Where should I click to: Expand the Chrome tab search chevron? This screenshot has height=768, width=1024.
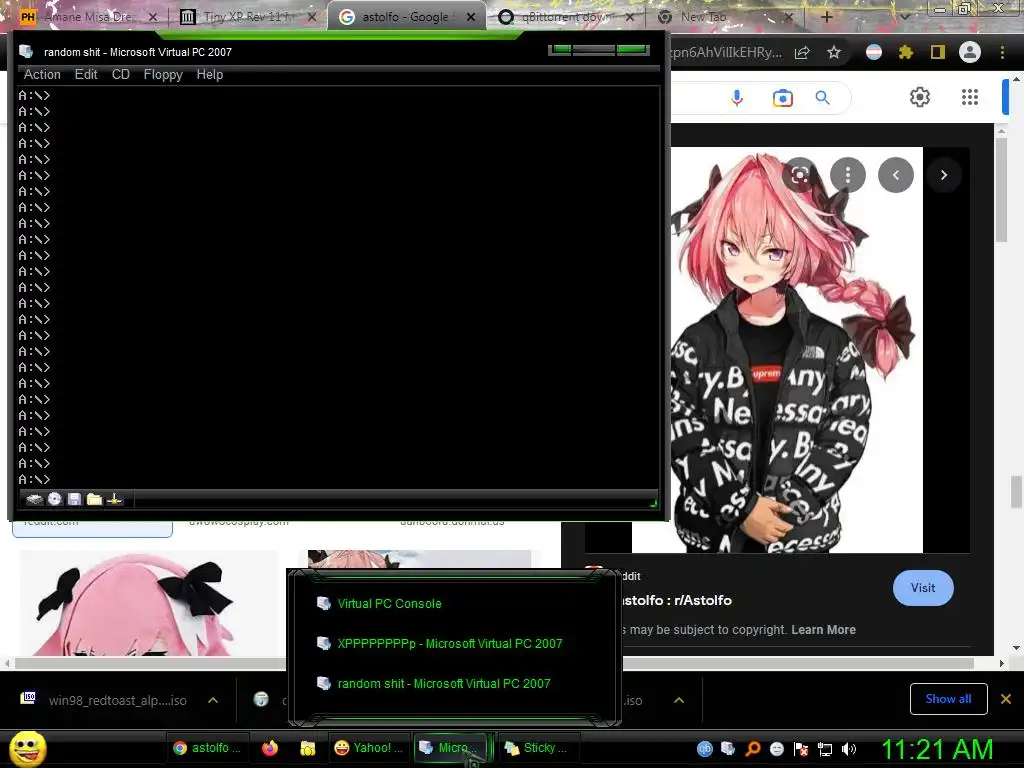point(904,17)
